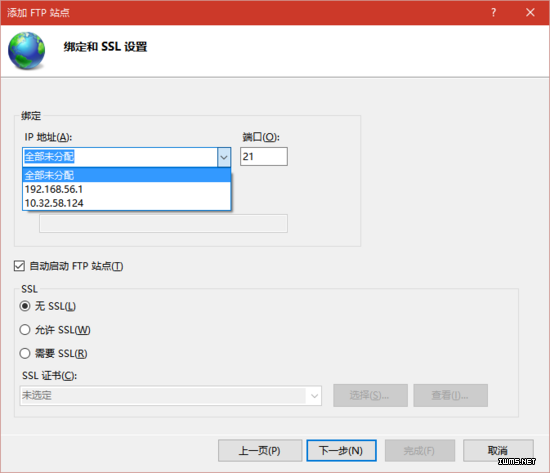The image size is (550, 473).
Task: Click the 取消 button
Action: [498, 451]
